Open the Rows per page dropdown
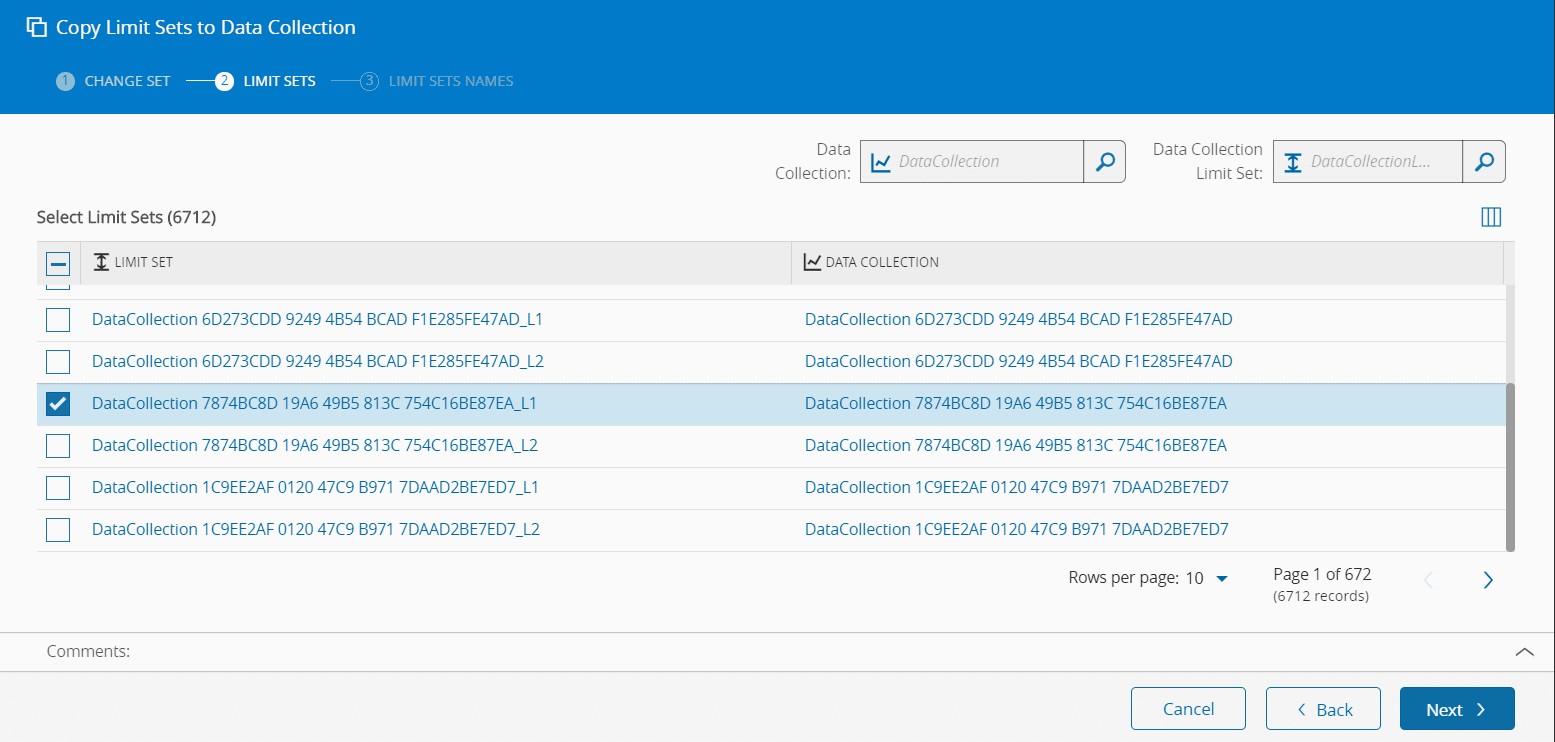The image size is (1555, 742). 1207,578
